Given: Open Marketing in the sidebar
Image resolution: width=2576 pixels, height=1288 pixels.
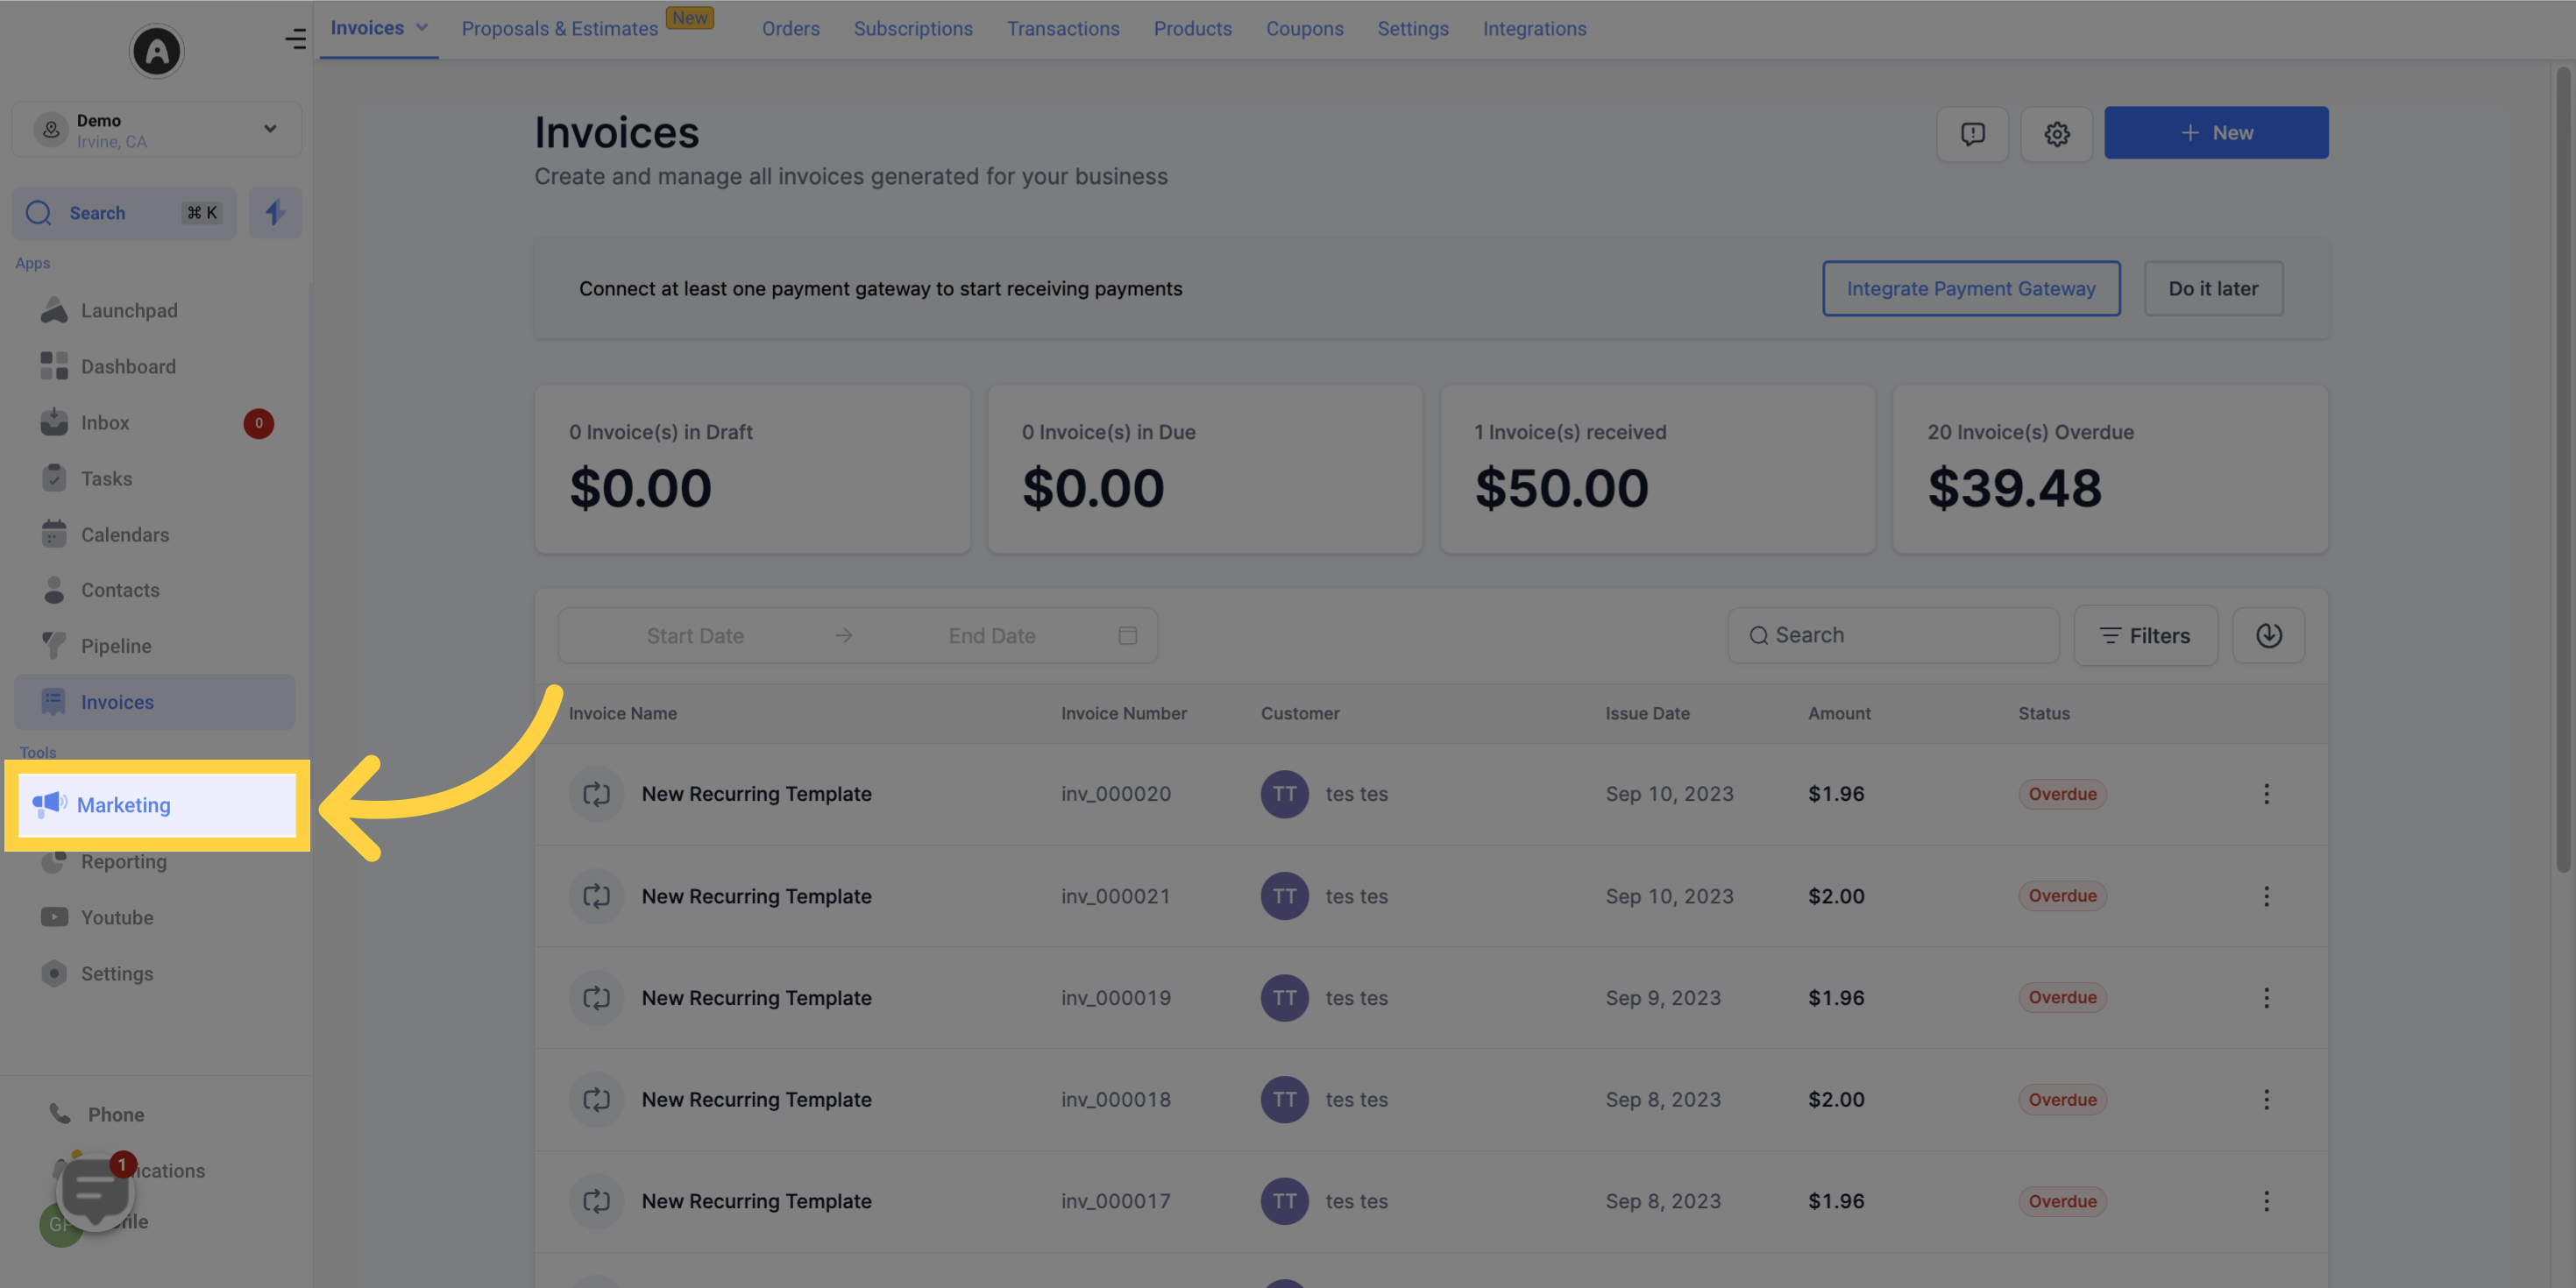Looking at the screenshot, I should point(157,805).
